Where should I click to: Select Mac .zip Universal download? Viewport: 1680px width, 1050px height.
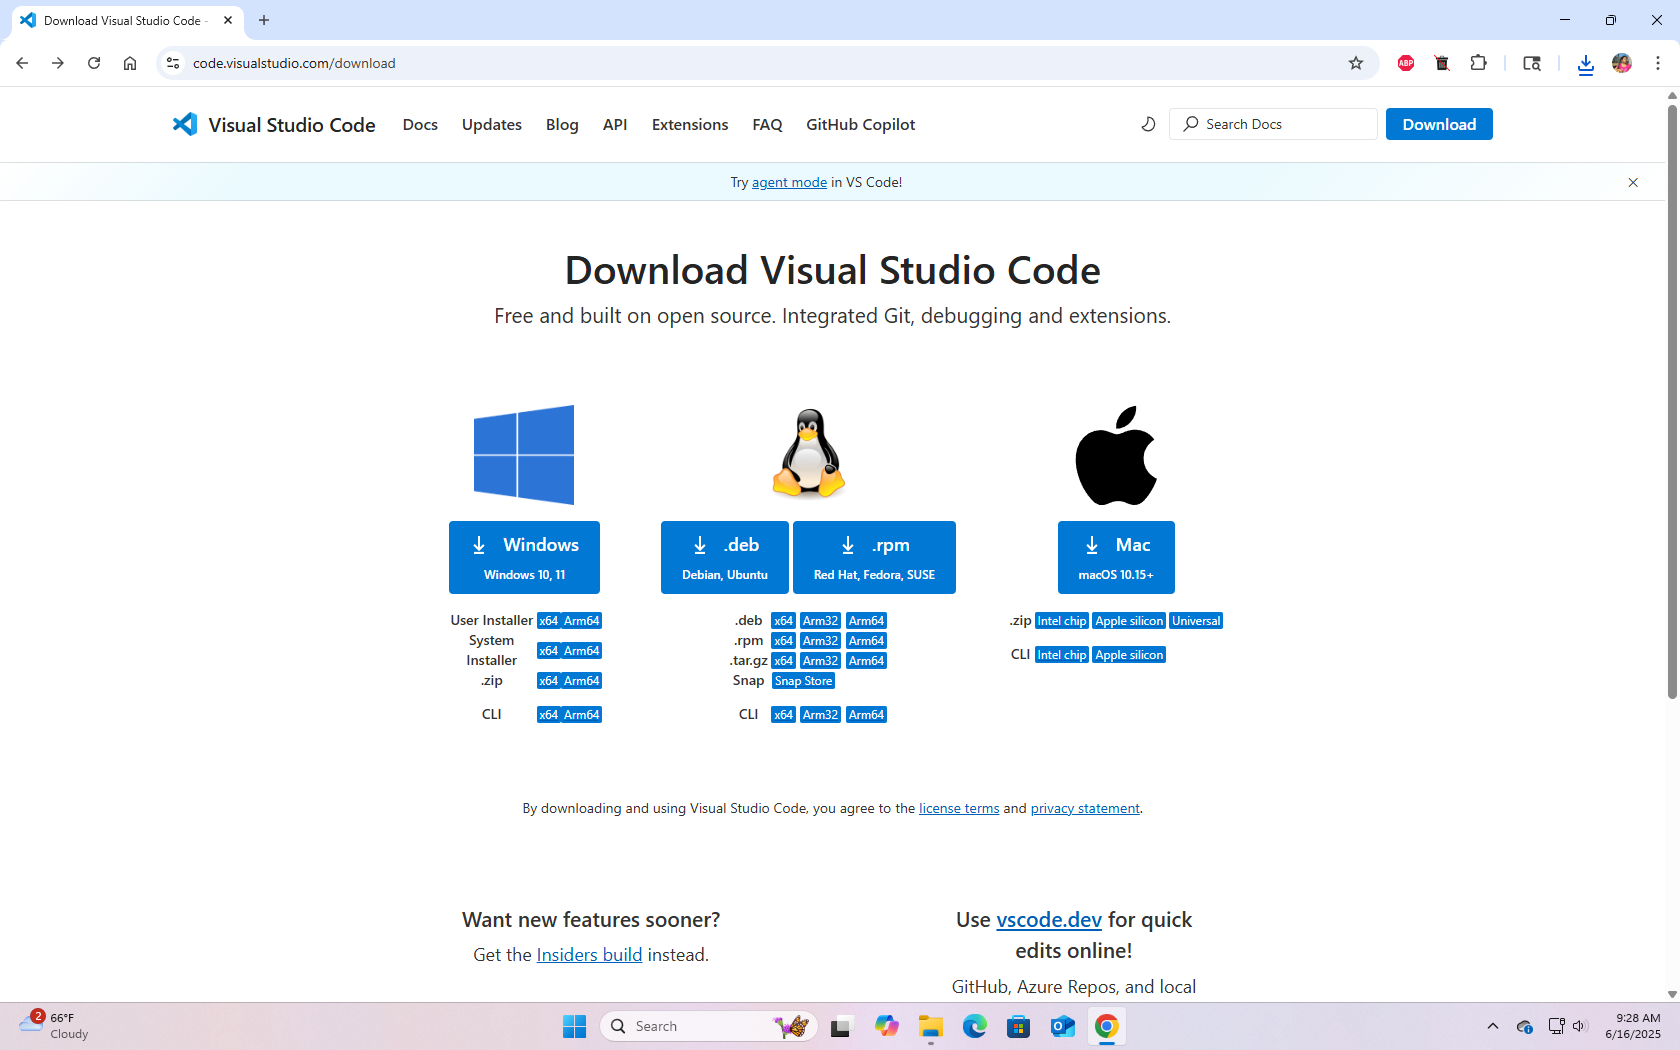[1196, 621]
